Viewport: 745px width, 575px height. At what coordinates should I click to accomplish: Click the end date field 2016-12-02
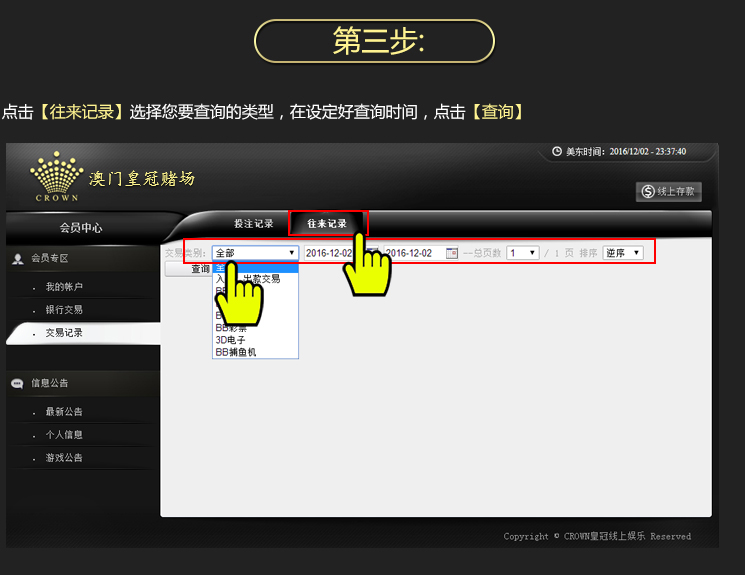pos(412,253)
